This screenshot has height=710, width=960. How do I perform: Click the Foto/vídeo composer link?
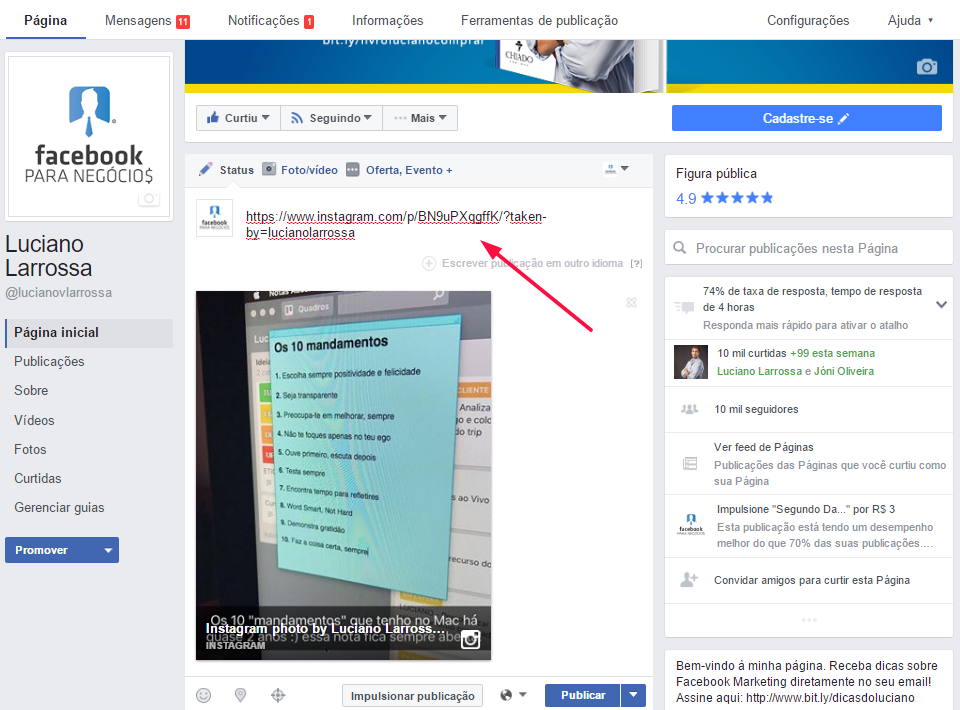click(x=309, y=170)
